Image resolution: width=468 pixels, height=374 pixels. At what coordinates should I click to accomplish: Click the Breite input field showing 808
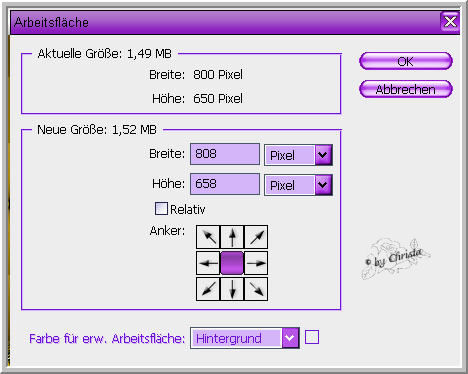[x=225, y=154]
